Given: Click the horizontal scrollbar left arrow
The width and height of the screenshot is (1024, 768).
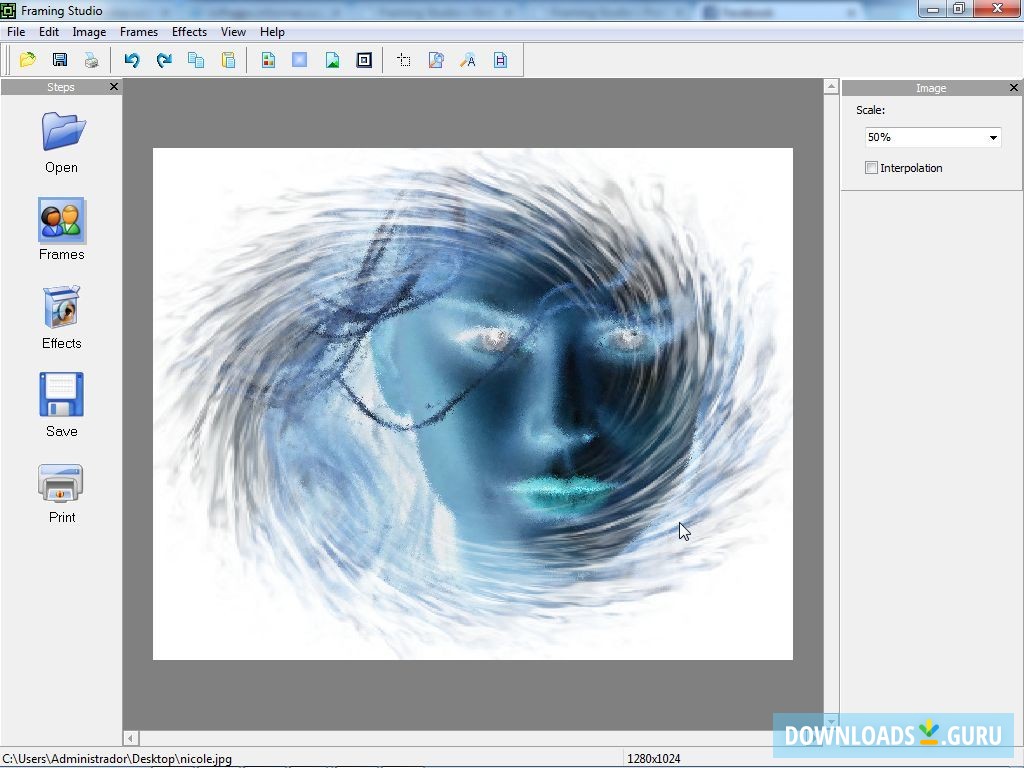Looking at the screenshot, I should (x=131, y=739).
